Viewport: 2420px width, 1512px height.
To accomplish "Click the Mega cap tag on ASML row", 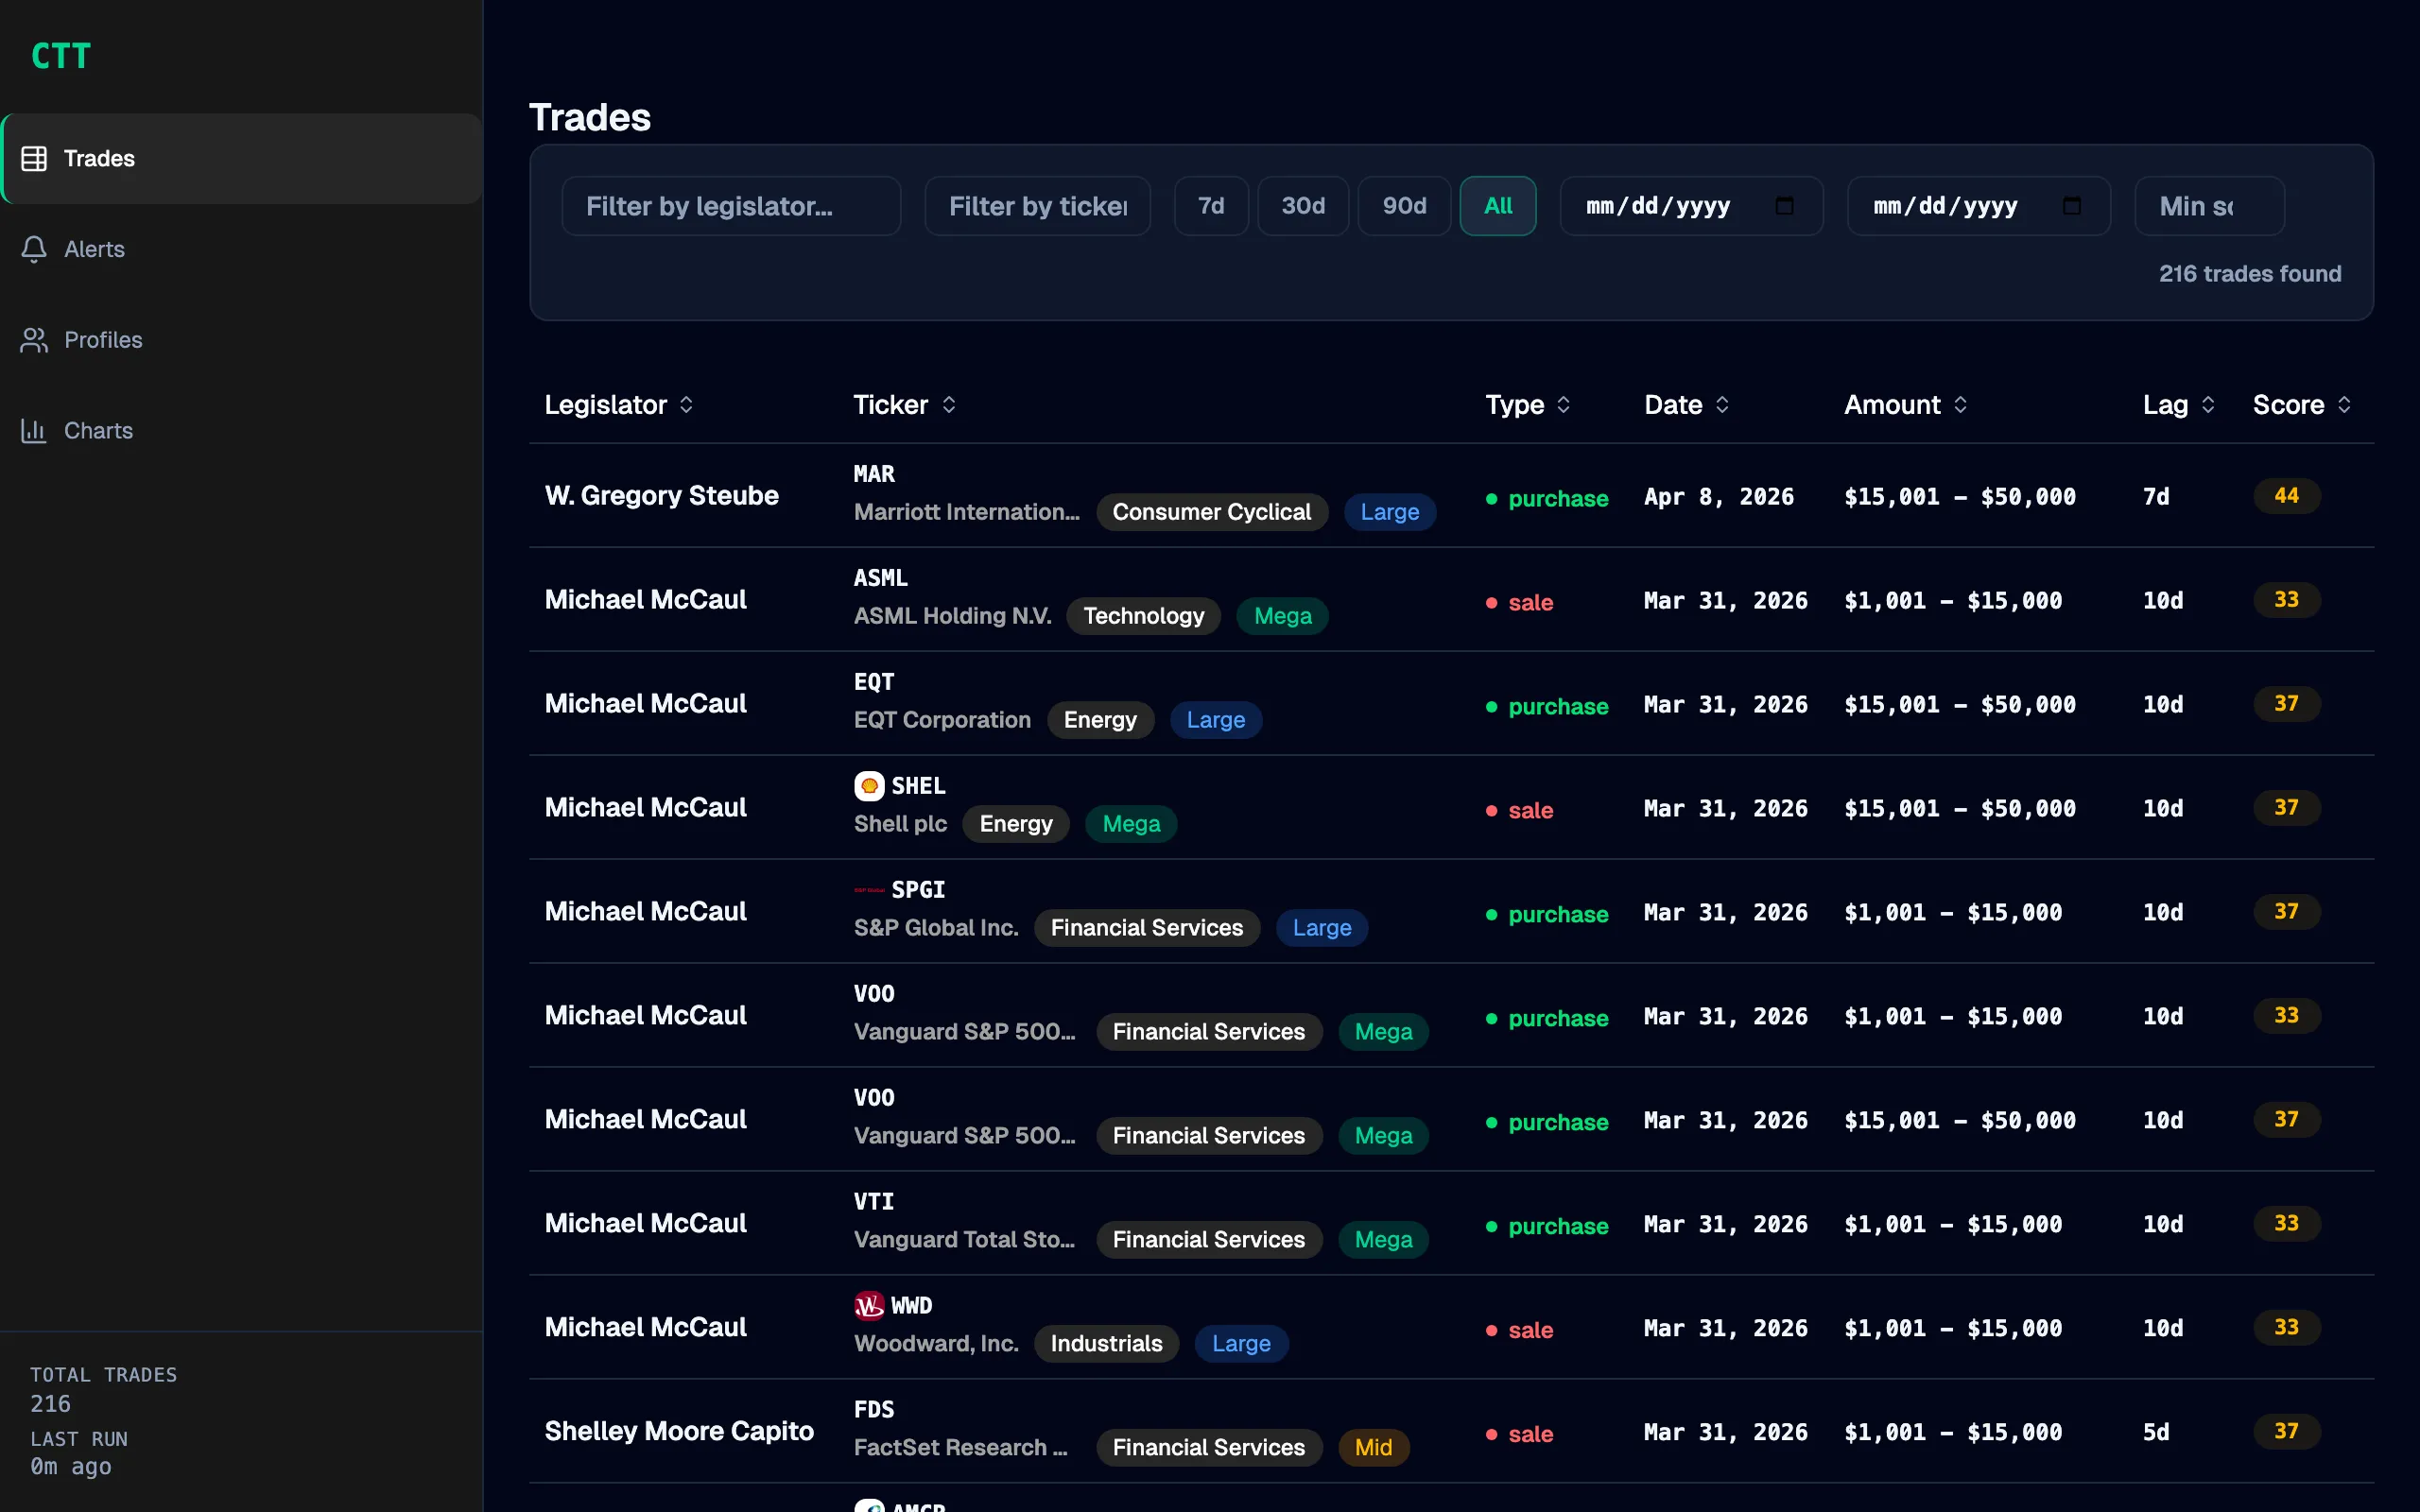I will pos(1282,616).
